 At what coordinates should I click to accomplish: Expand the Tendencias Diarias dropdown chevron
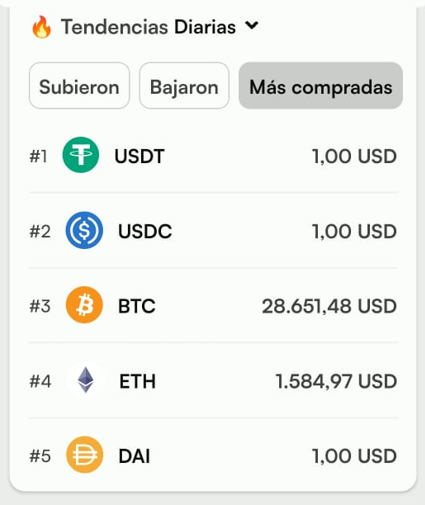pyautogui.click(x=252, y=25)
